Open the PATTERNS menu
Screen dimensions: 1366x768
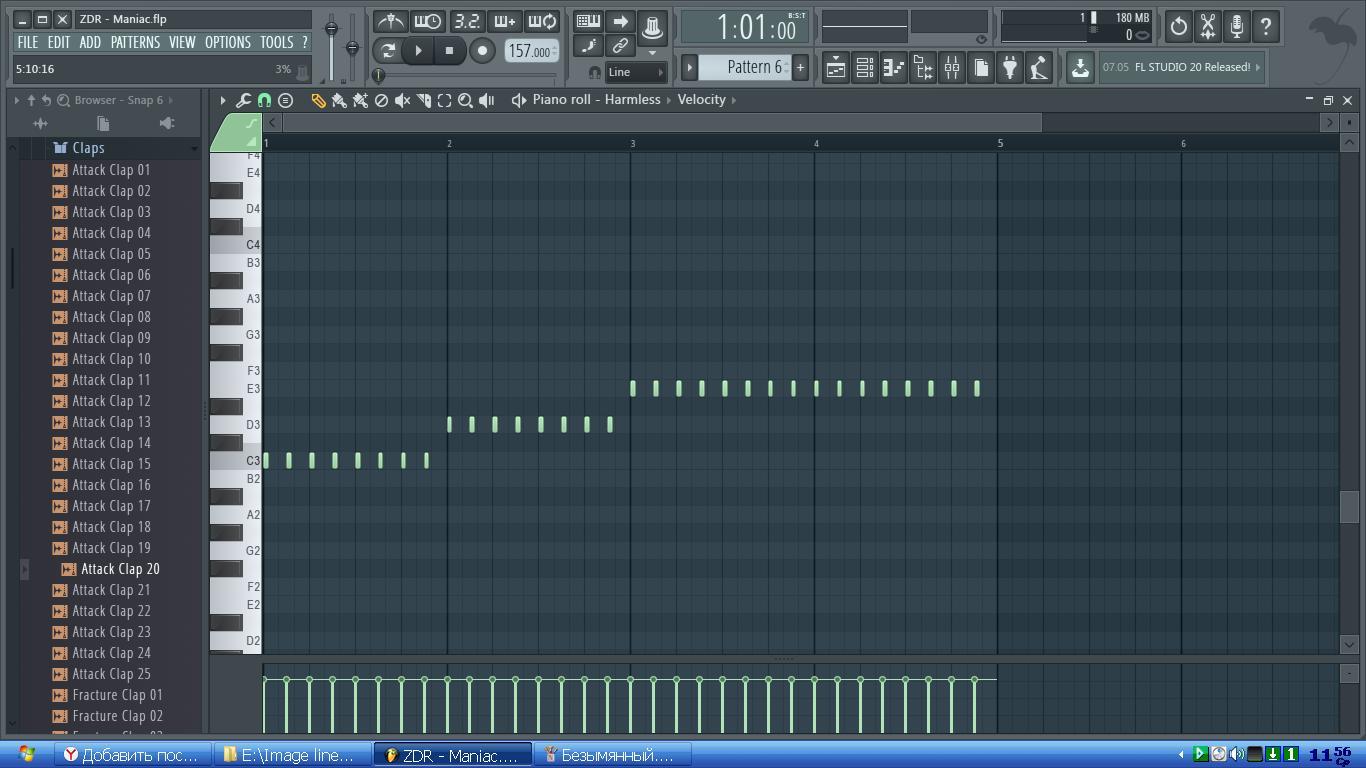coord(135,42)
